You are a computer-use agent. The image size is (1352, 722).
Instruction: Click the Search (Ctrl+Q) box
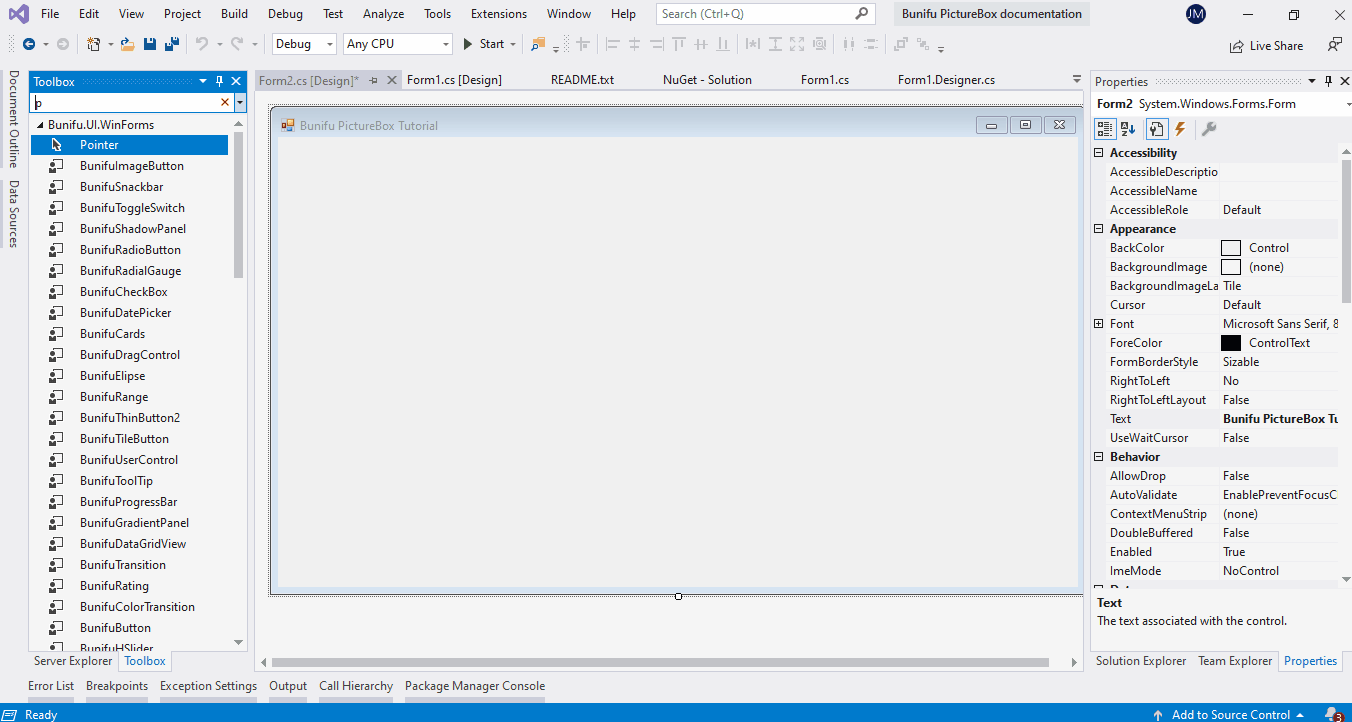pos(766,14)
